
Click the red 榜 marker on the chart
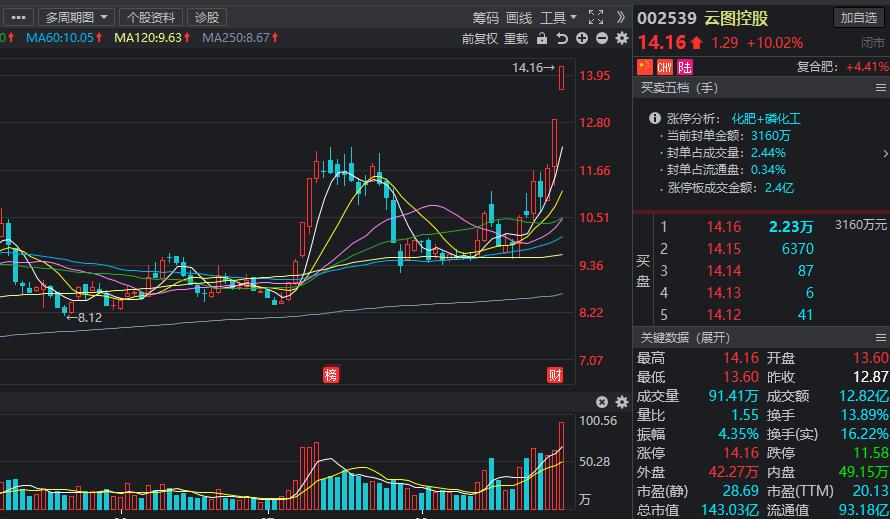point(331,375)
